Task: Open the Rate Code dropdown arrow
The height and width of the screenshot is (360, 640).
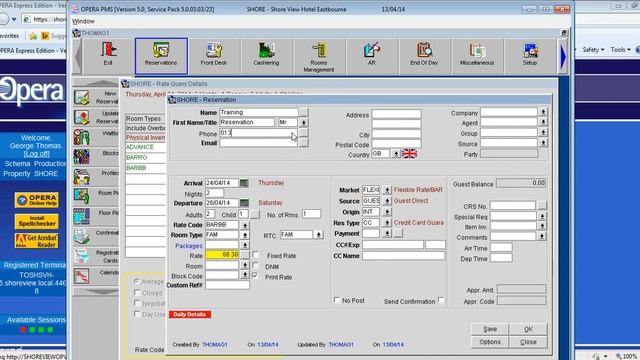Action: [x=244, y=225]
